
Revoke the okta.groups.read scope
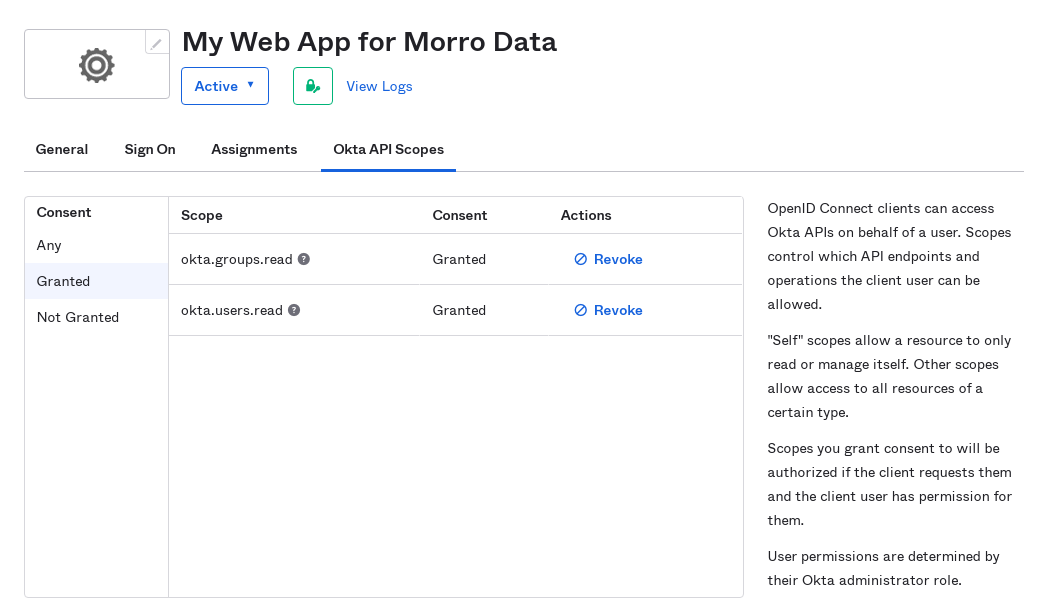(x=608, y=259)
